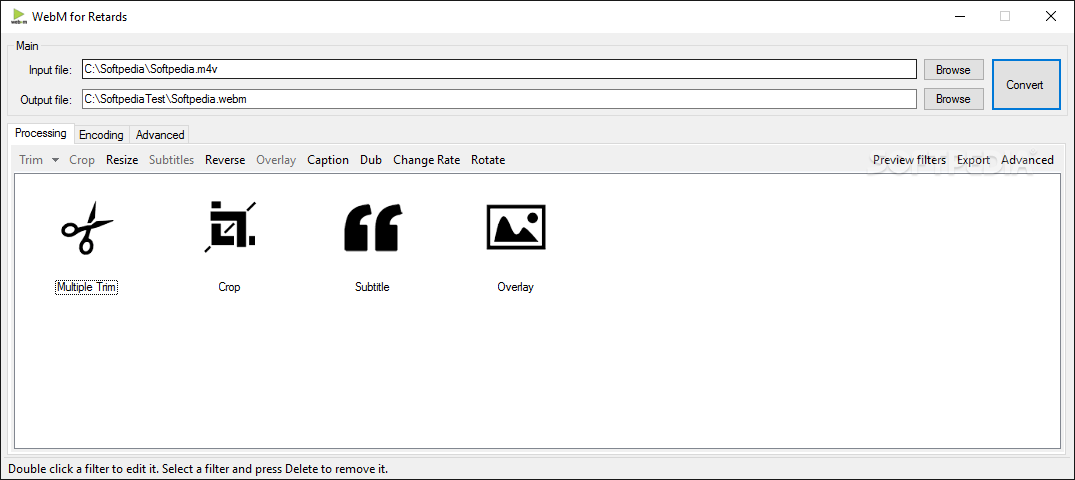Viewport: 1075px width, 480px height.
Task: Switch to the Processing tab
Action: [x=40, y=133]
